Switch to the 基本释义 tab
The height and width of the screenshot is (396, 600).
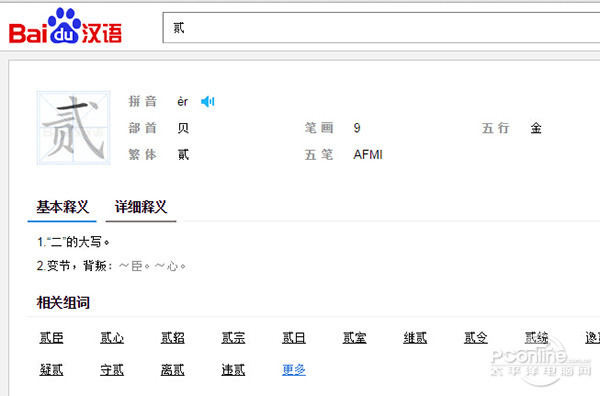[62, 207]
